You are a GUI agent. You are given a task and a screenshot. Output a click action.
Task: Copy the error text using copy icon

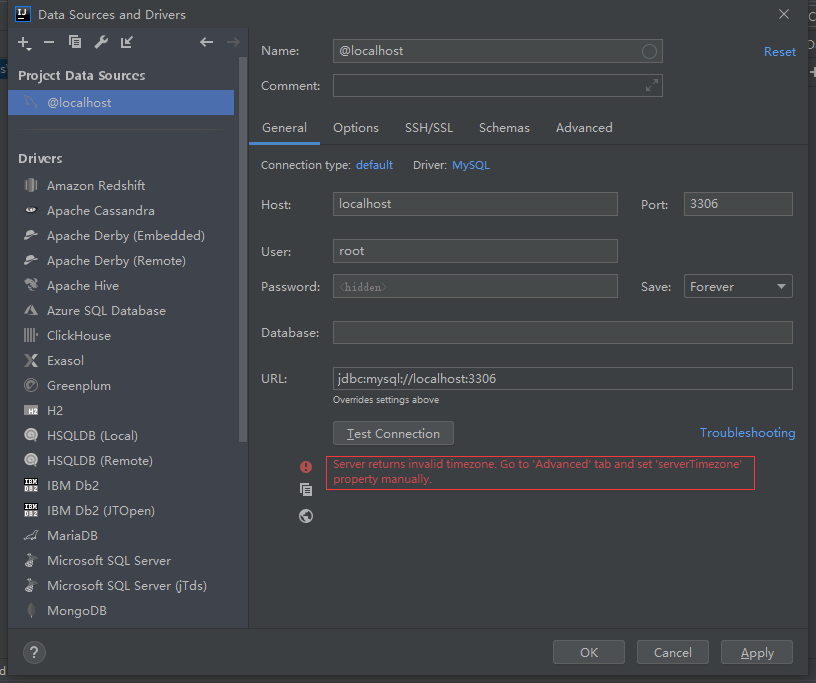306,490
